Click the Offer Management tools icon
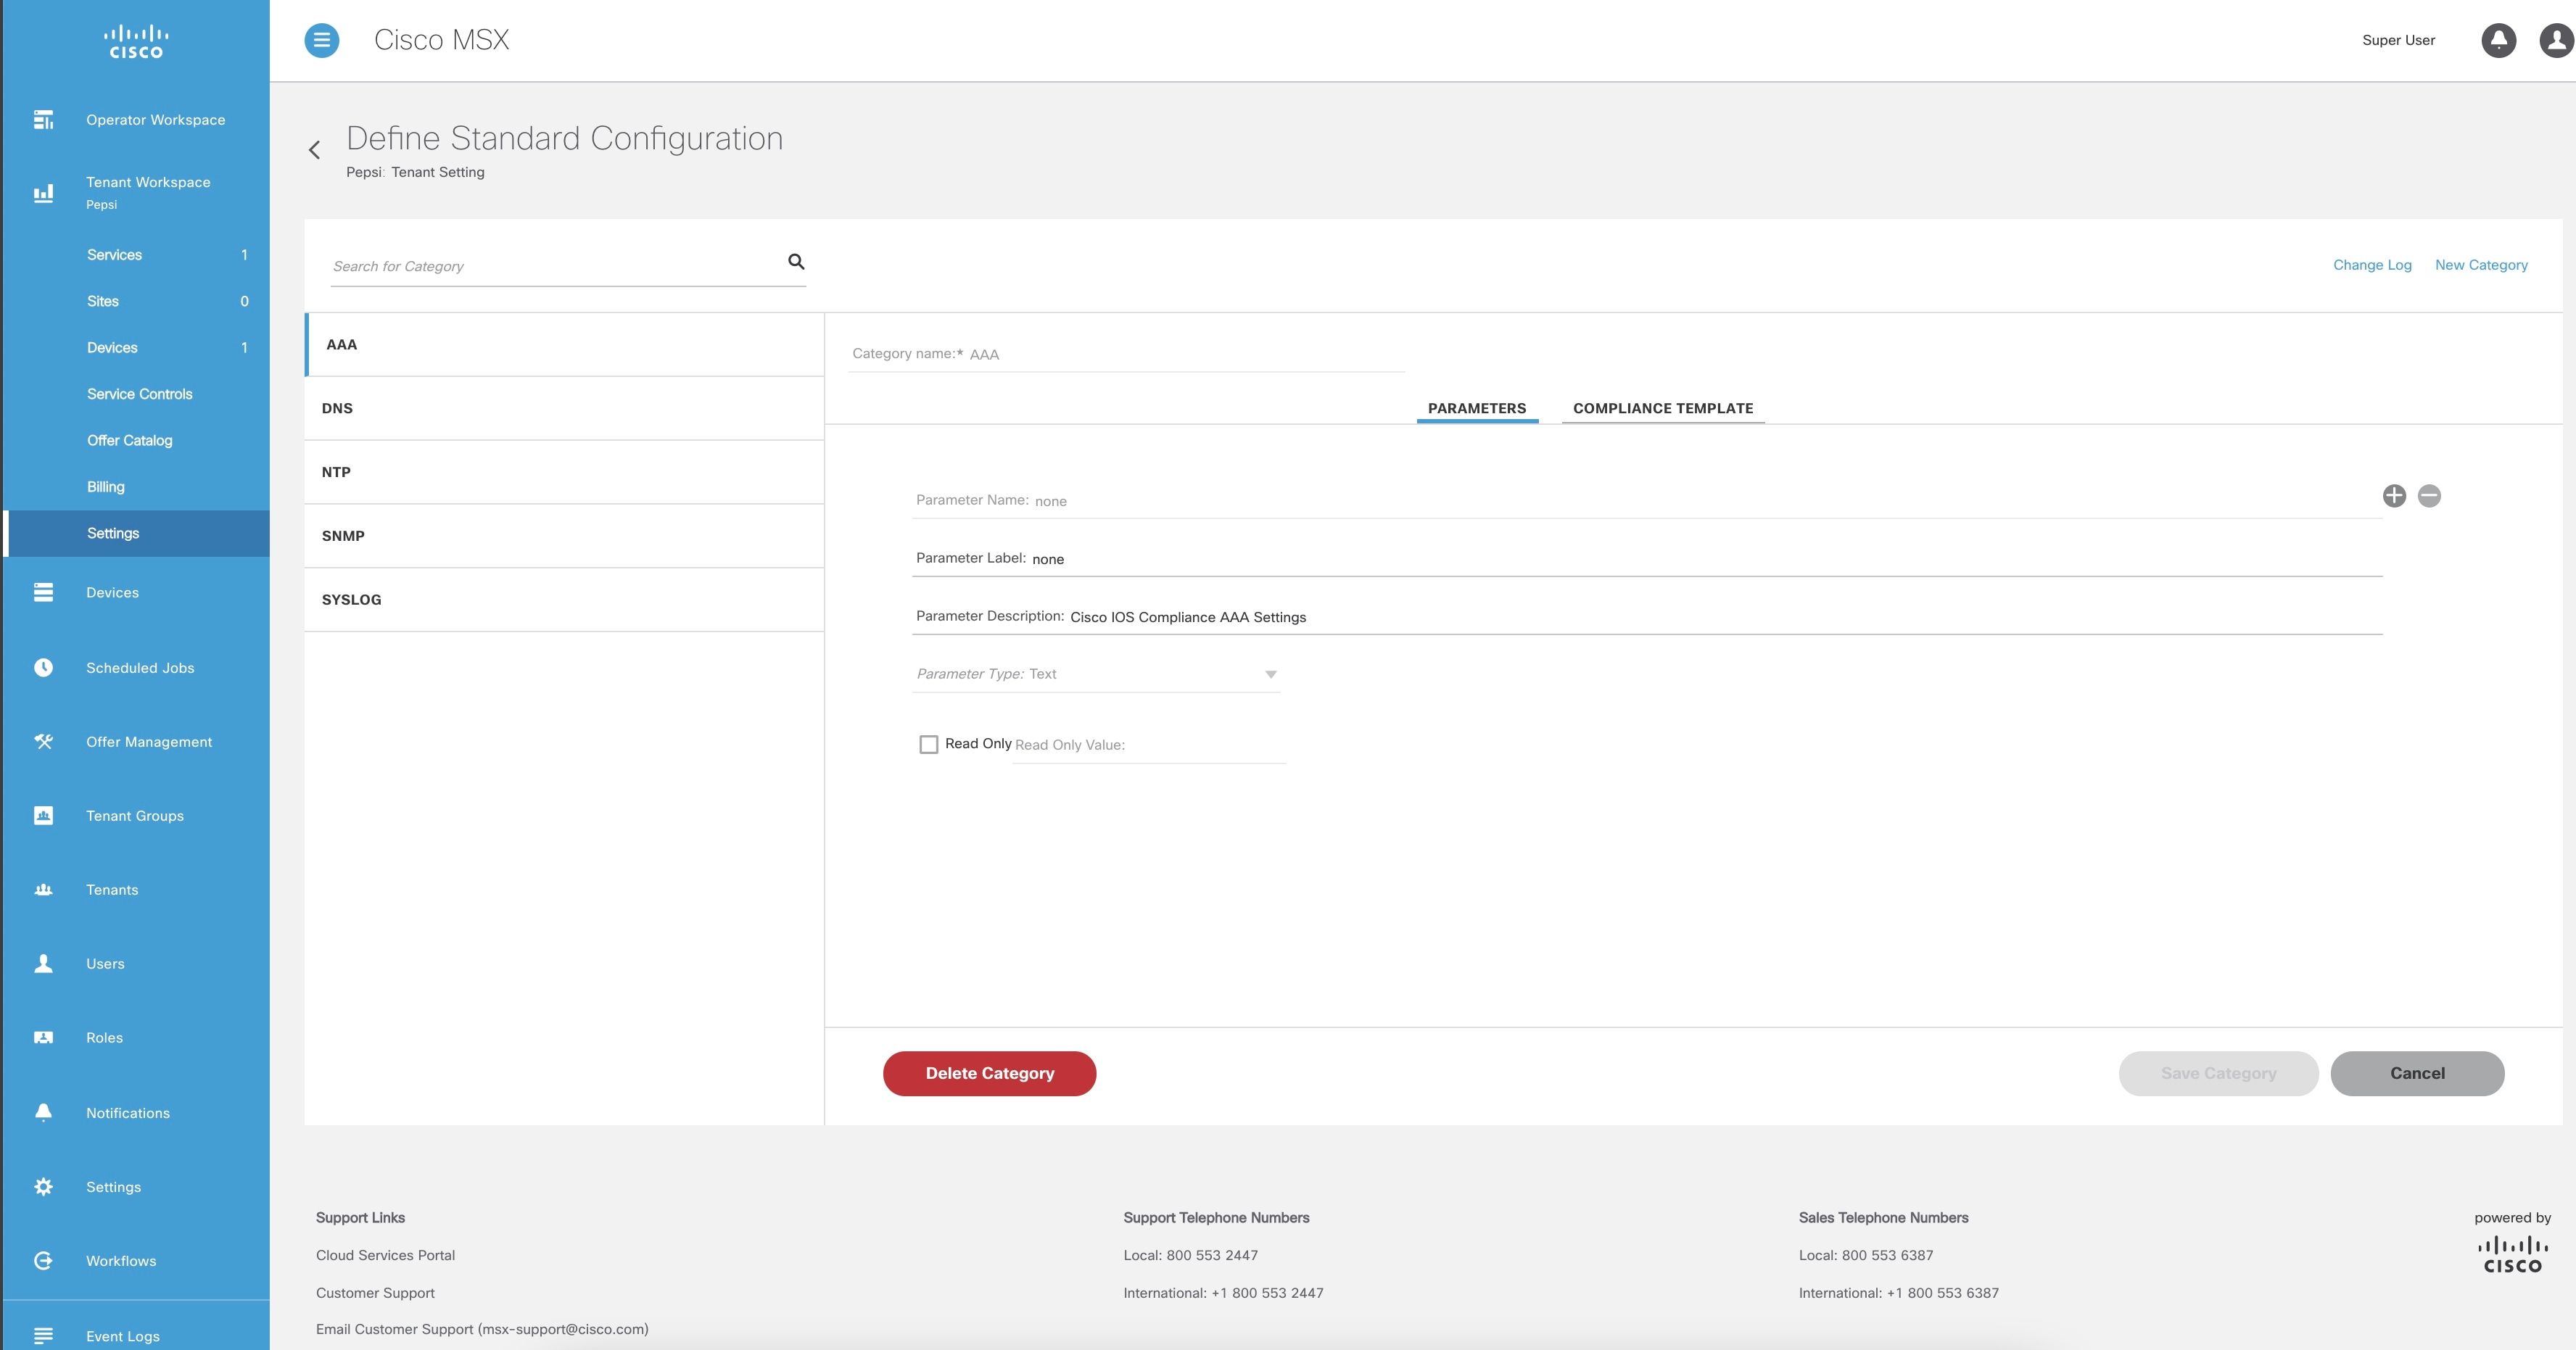 tap(43, 742)
